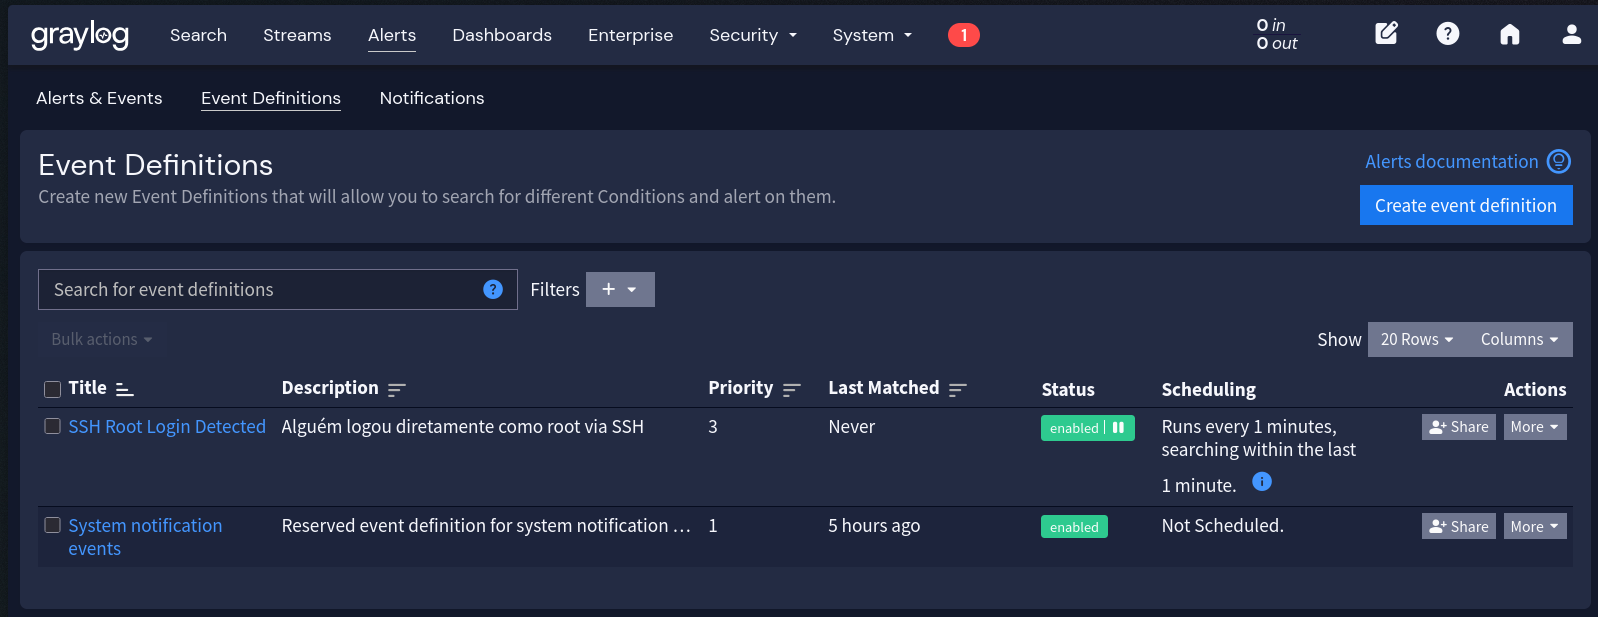This screenshot has height=617, width=1598.
Task: Expand the 20 Rows dropdown
Action: click(x=1416, y=339)
